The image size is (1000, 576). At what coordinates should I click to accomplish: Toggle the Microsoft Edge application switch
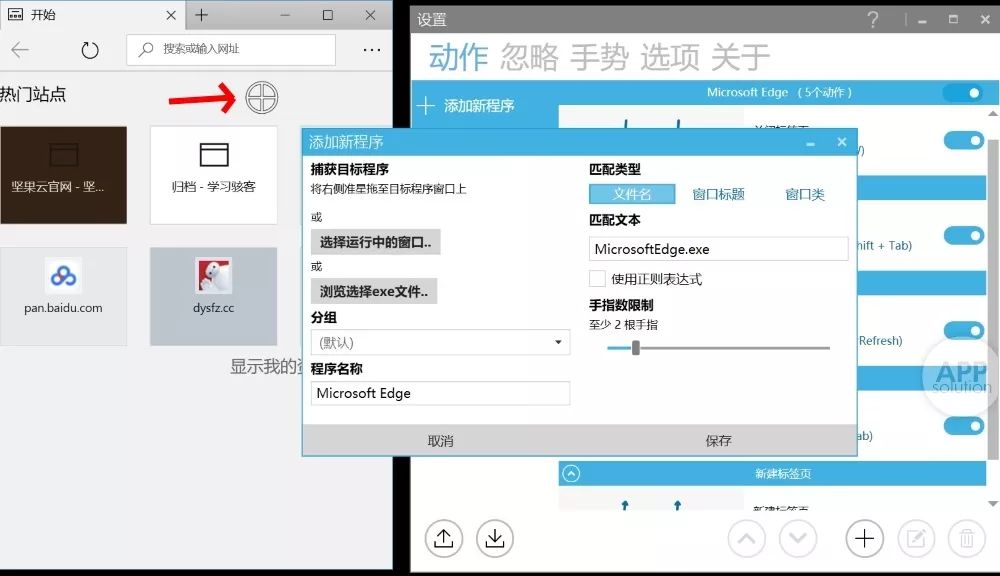pyautogui.click(x=964, y=92)
